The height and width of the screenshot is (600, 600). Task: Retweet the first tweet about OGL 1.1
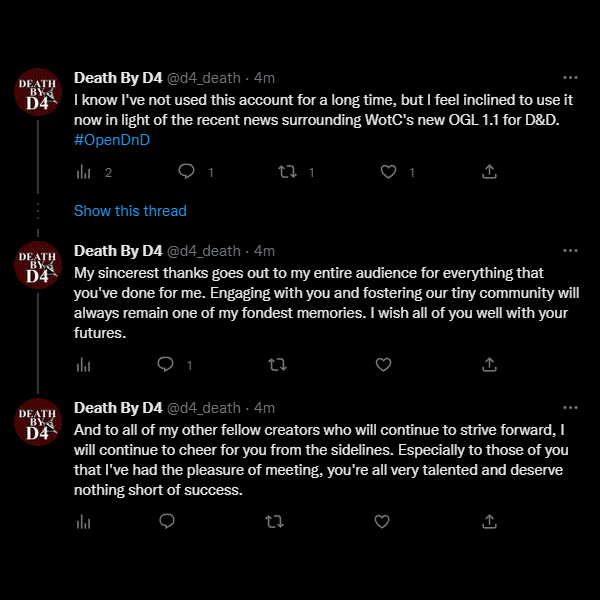[x=287, y=172]
